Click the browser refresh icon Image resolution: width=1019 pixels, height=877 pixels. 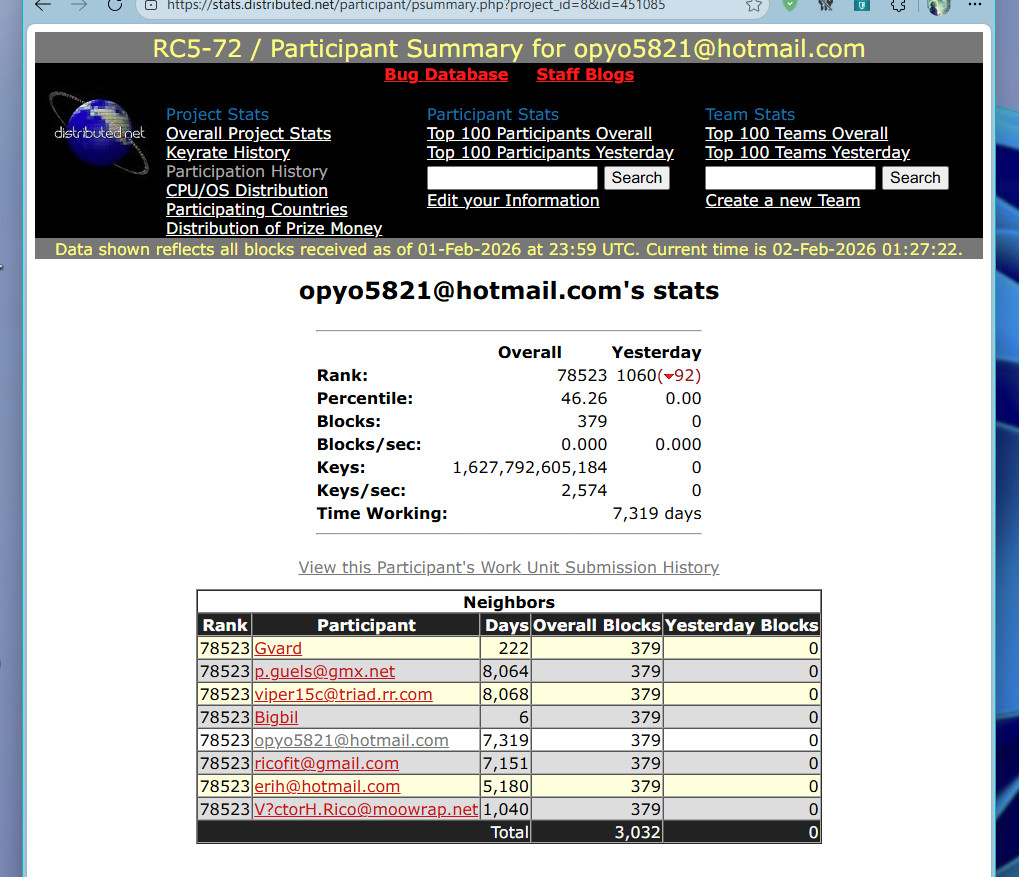point(115,5)
